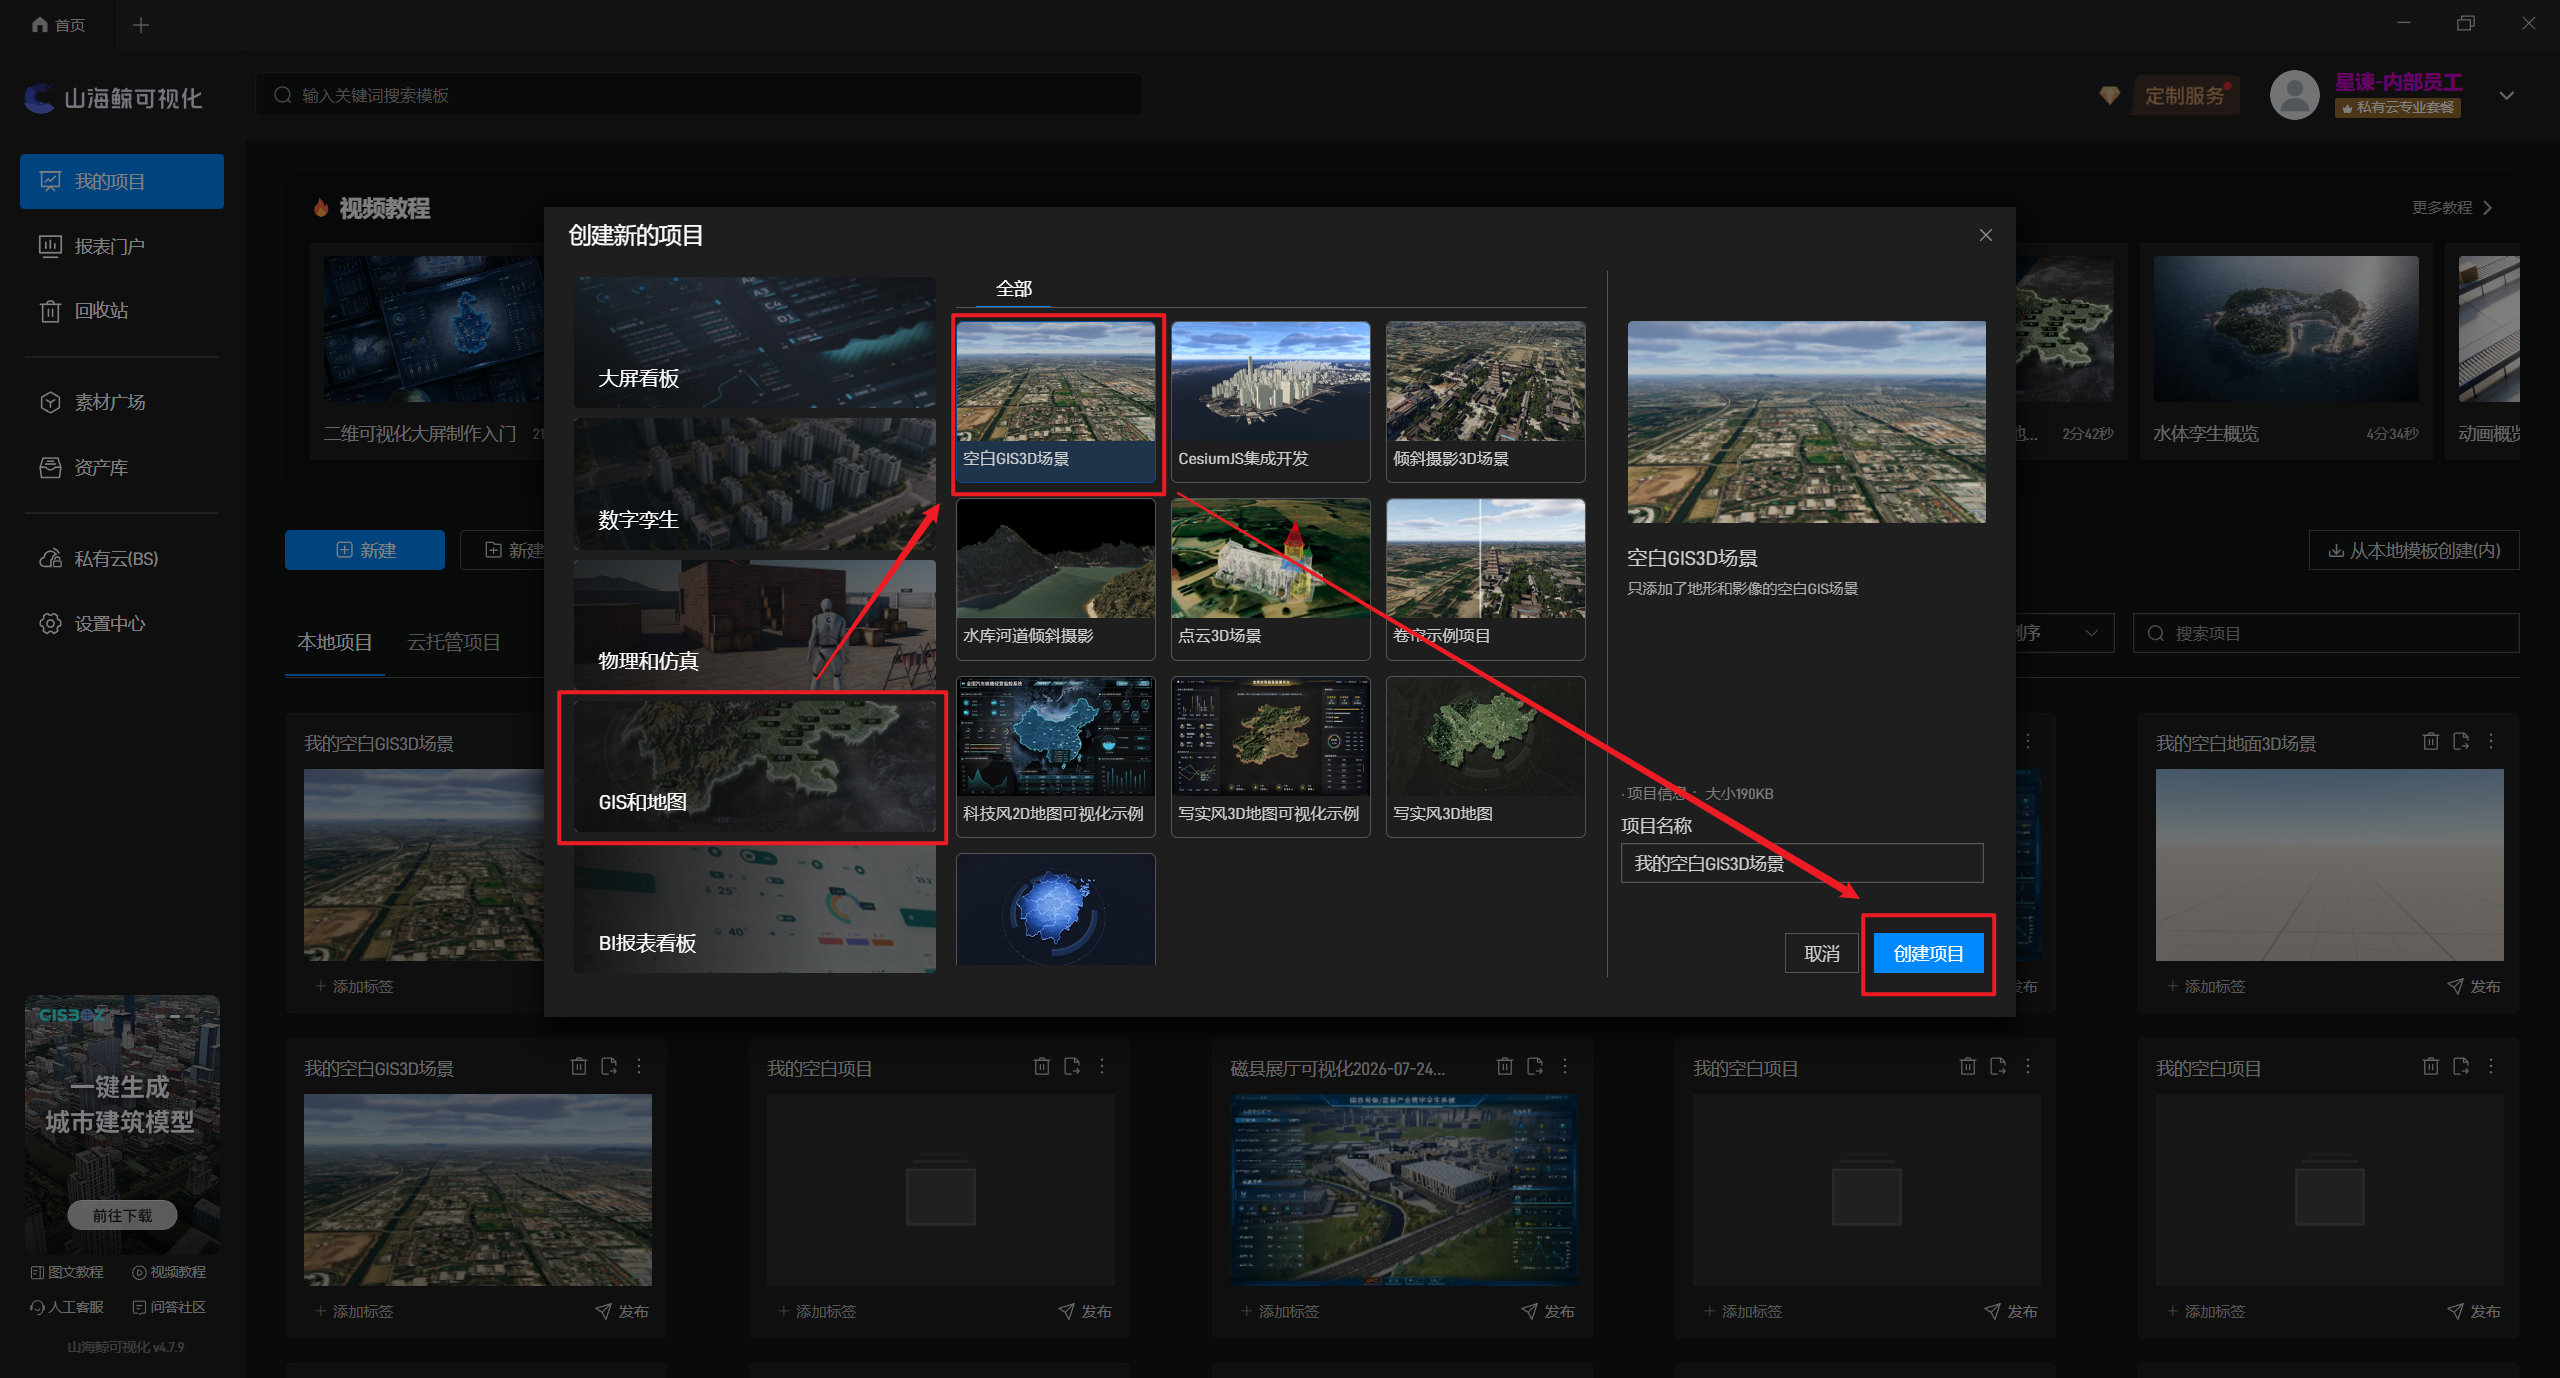Click the 取消 button
The height and width of the screenshot is (1378, 2560).
1821,954
